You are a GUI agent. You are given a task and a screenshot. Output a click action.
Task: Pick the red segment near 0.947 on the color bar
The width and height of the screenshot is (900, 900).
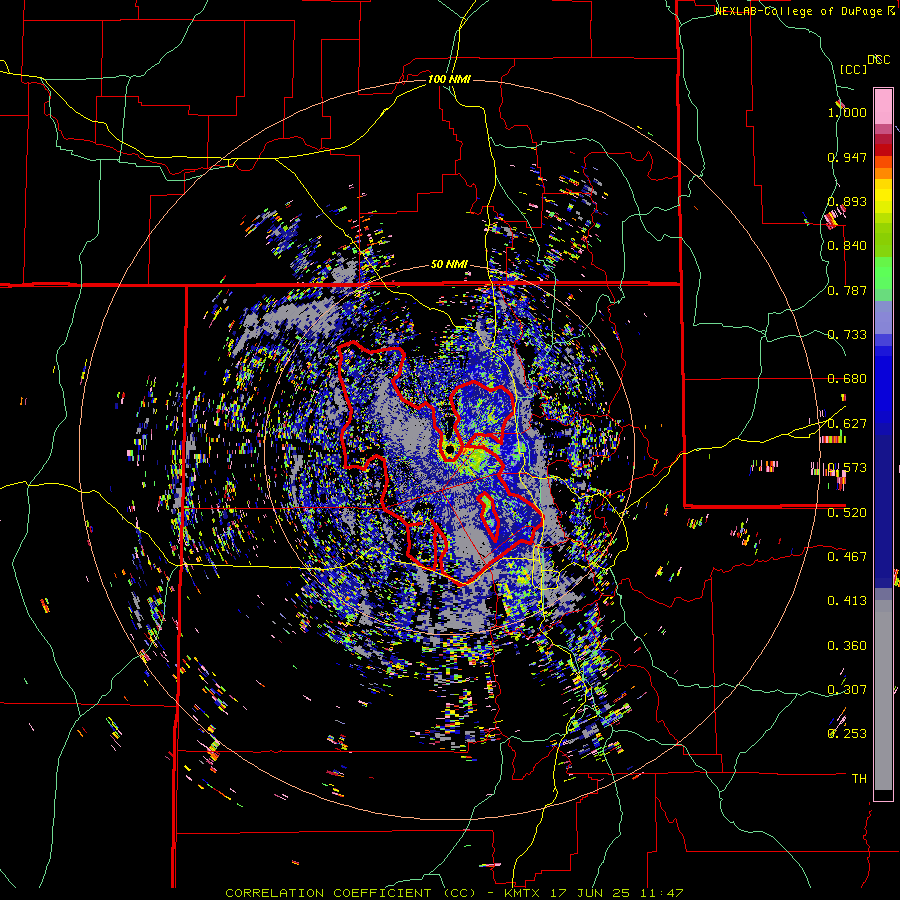883,150
